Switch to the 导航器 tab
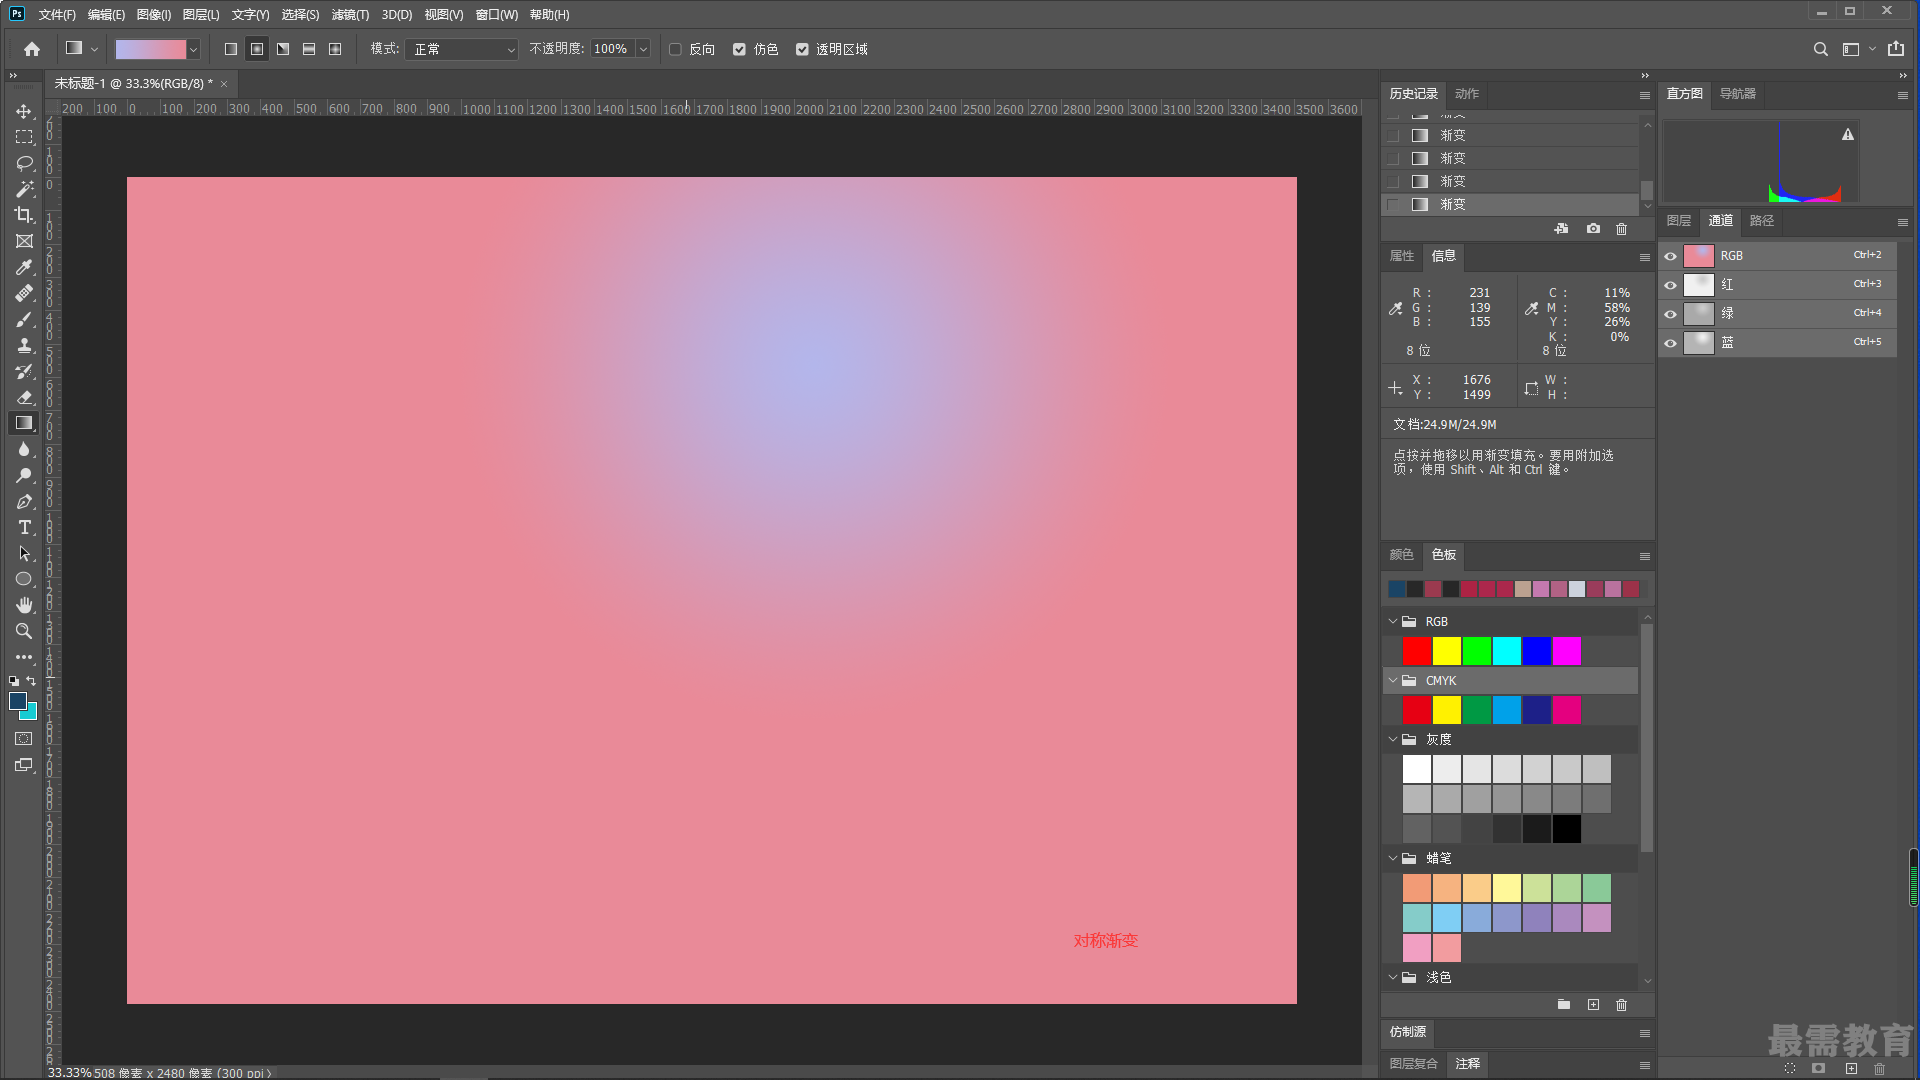Image resolution: width=1920 pixels, height=1080 pixels. (x=1738, y=94)
